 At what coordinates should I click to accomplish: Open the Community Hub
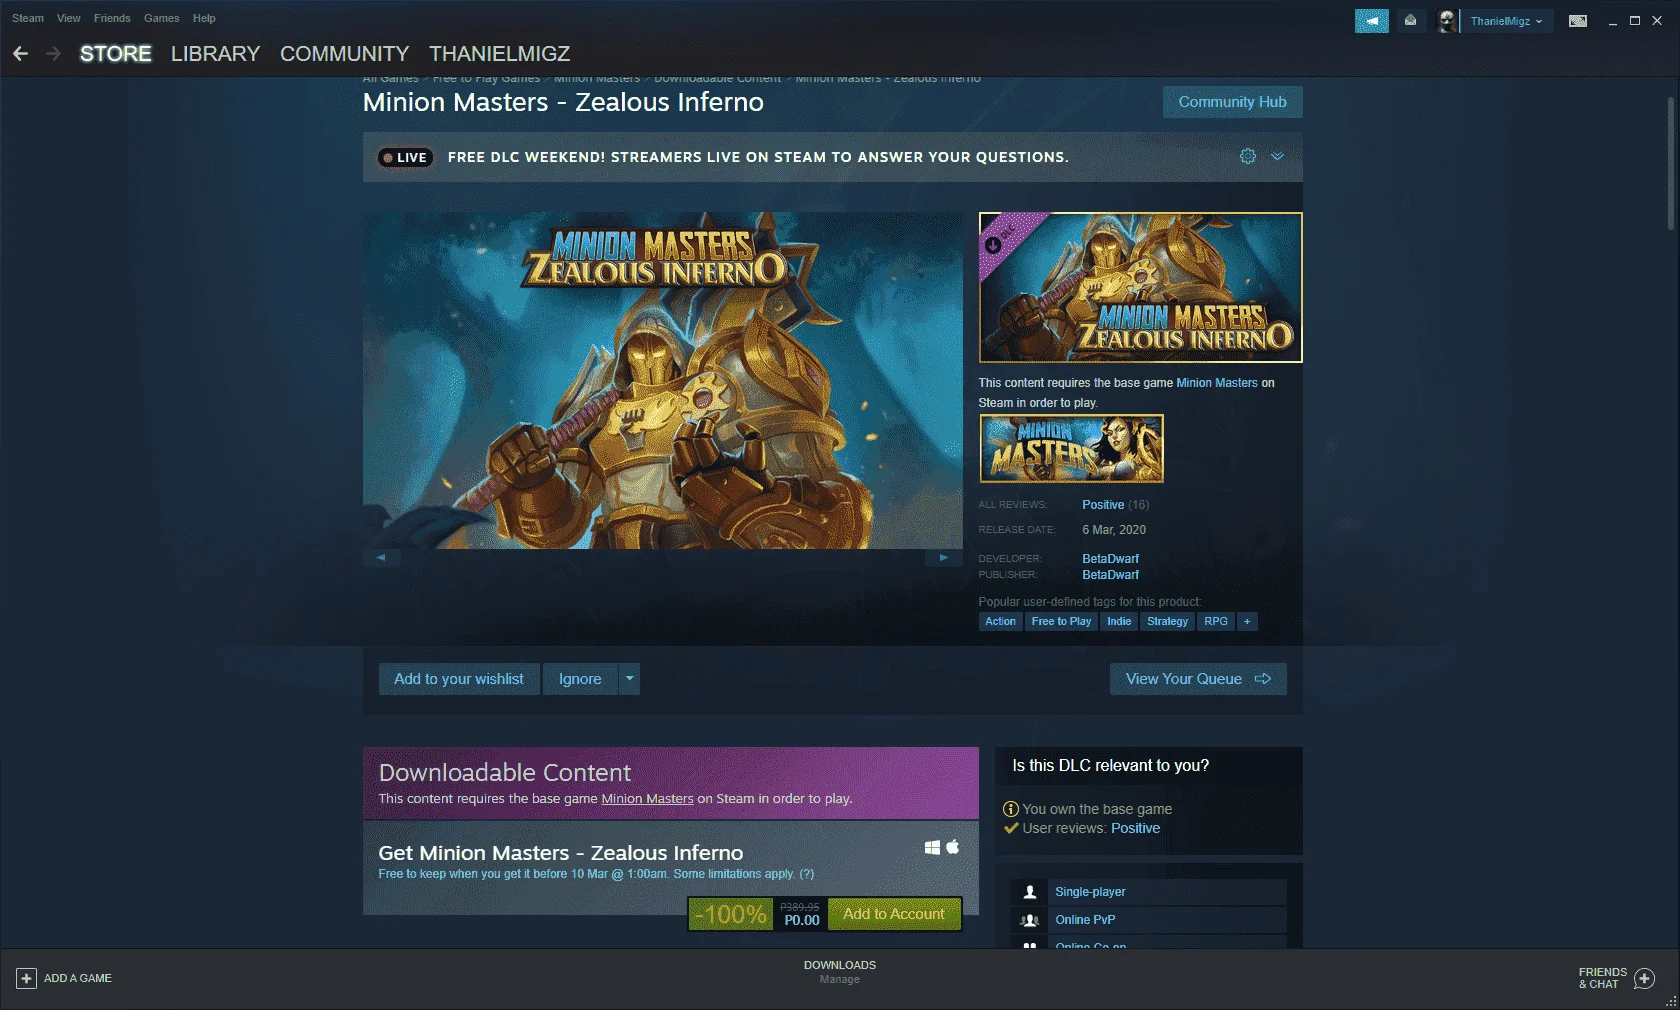(1232, 102)
